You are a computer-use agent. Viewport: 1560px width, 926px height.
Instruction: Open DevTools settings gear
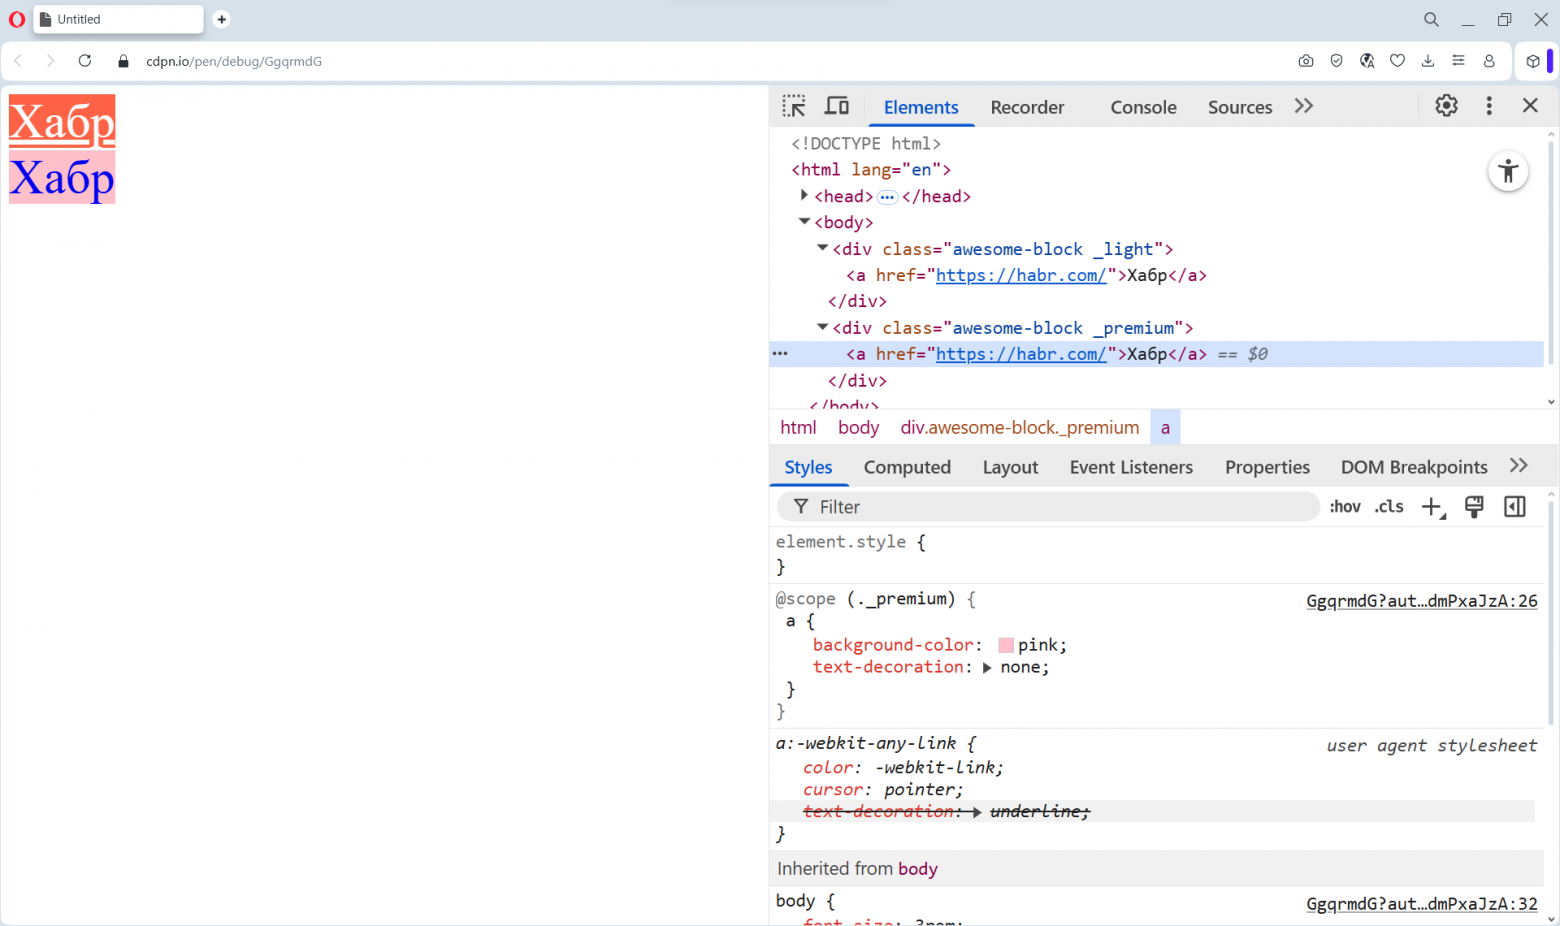click(x=1446, y=105)
